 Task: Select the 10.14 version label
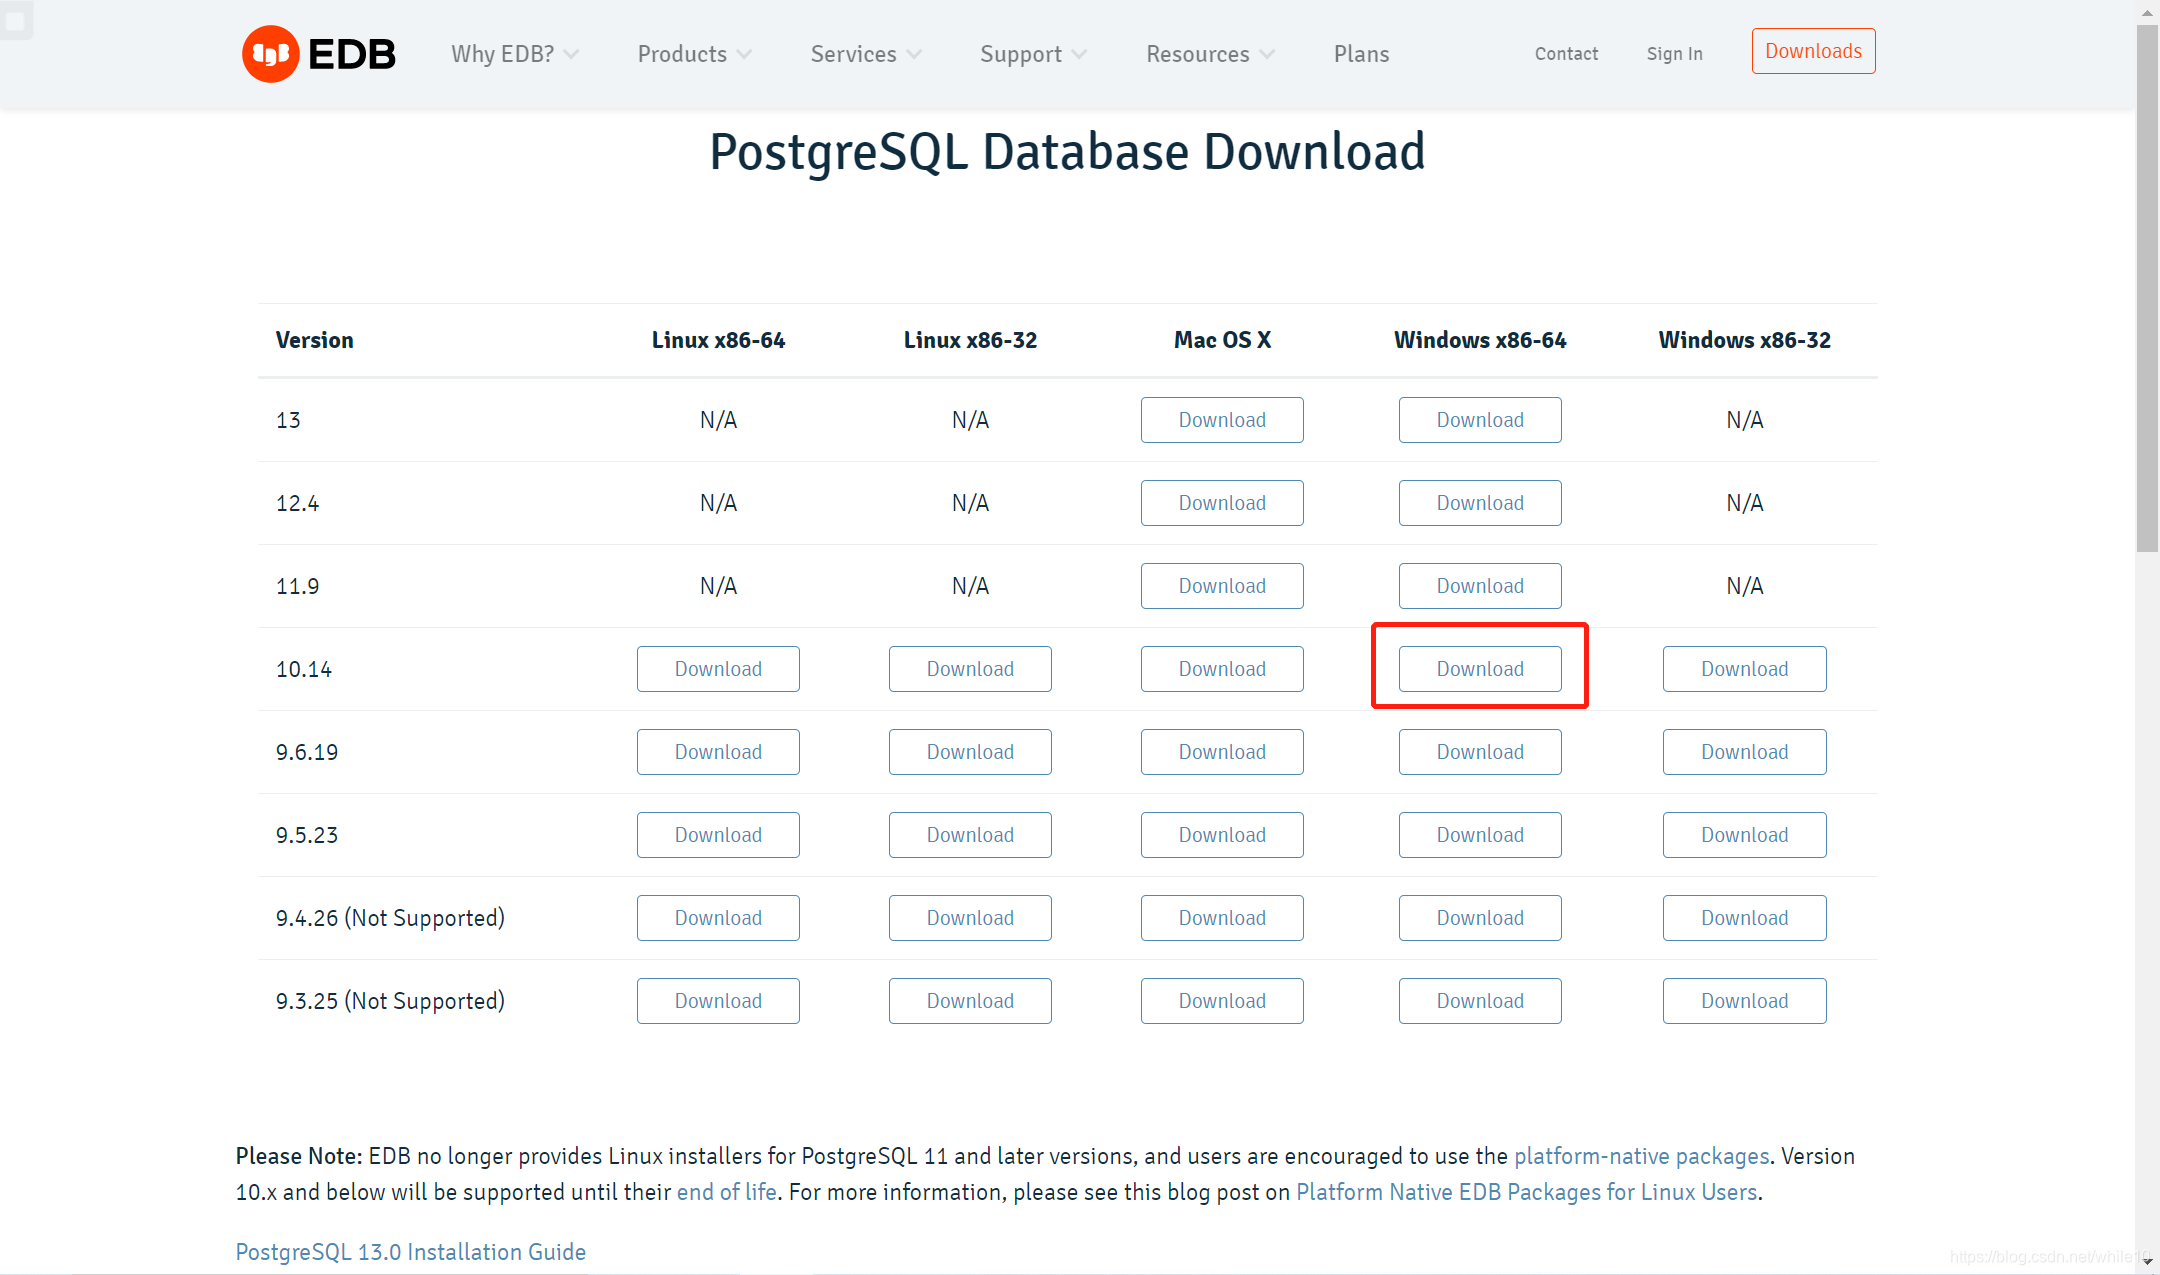pyautogui.click(x=304, y=669)
